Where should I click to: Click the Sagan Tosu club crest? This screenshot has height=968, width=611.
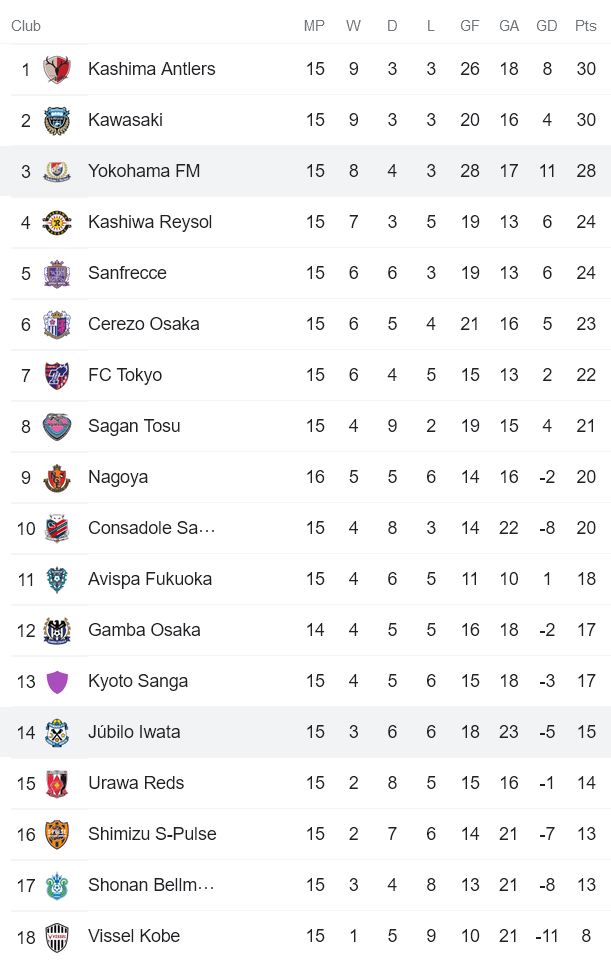[x=55, y=426]
